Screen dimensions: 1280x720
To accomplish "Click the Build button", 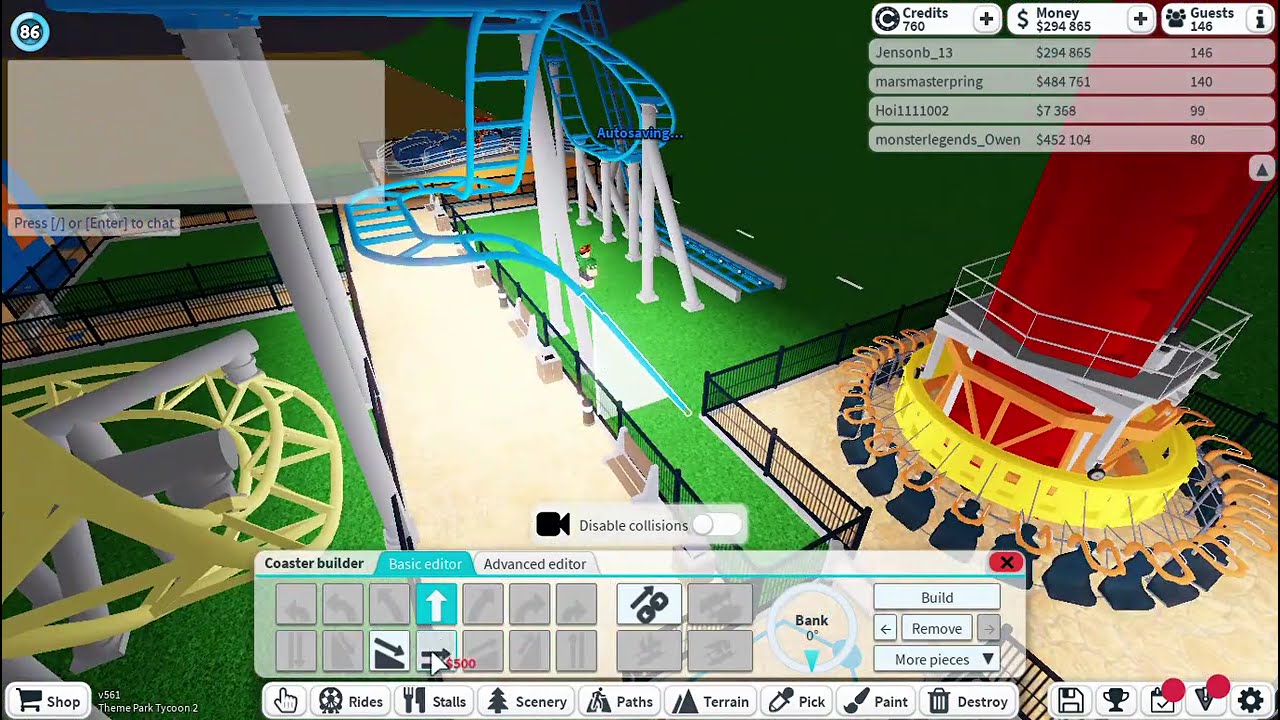I will 937,597.
